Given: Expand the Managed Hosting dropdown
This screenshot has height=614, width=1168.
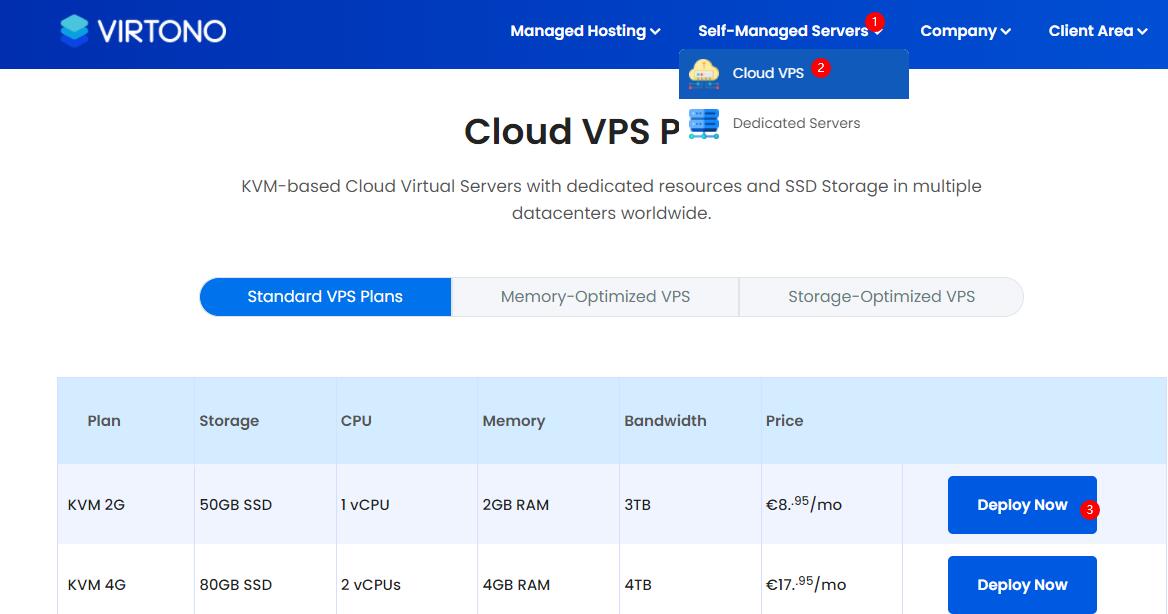Looking at the screenshot, I should click(585, 31).
